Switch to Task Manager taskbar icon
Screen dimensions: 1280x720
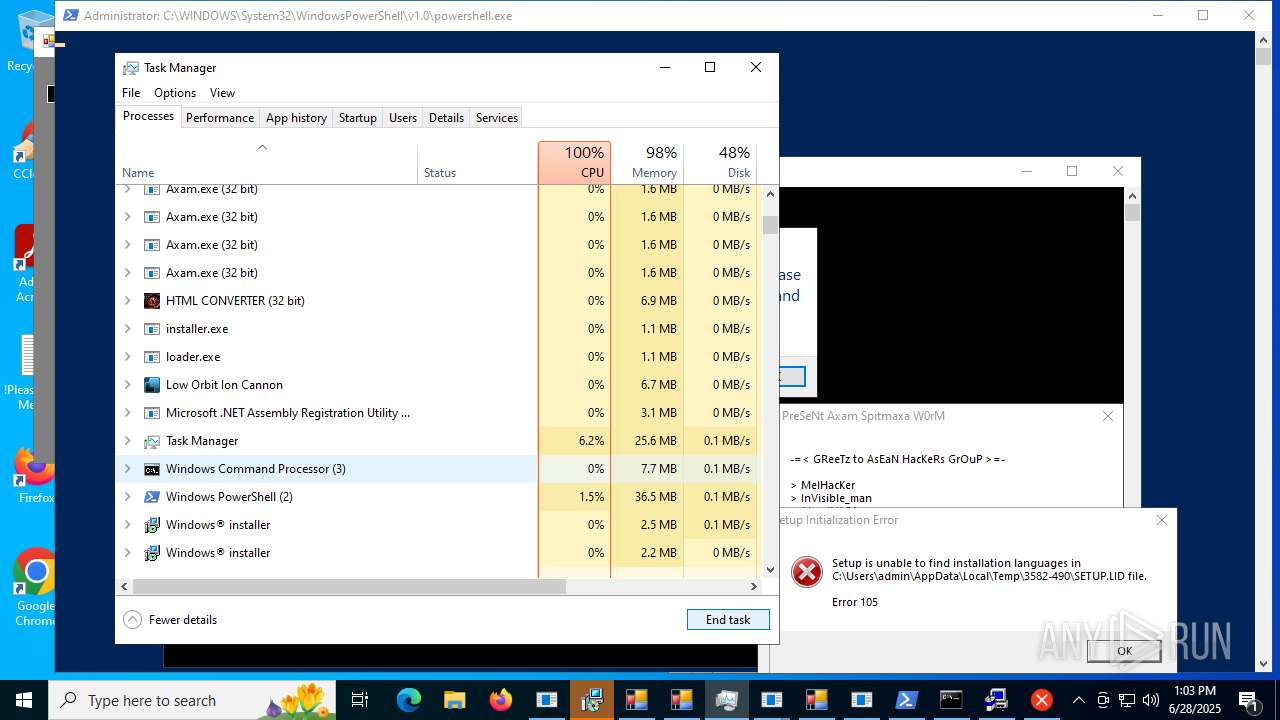point(727,700)
